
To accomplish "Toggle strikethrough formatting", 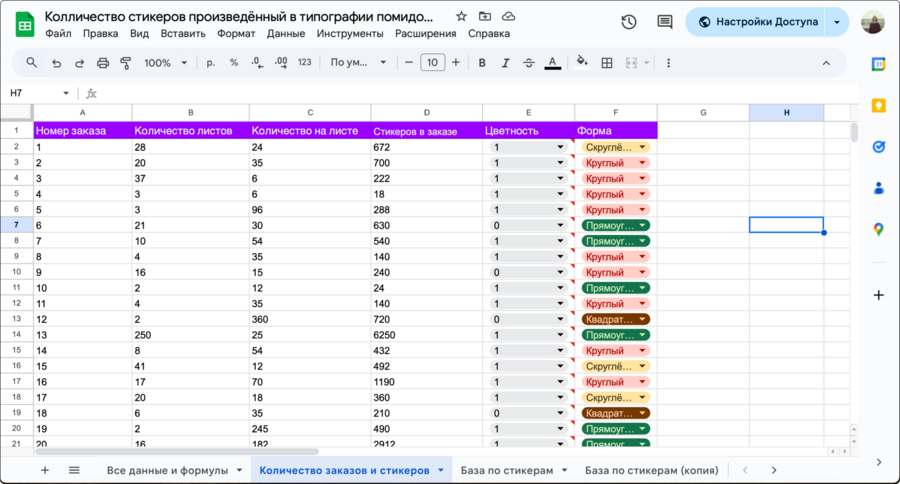I will 528,63.
